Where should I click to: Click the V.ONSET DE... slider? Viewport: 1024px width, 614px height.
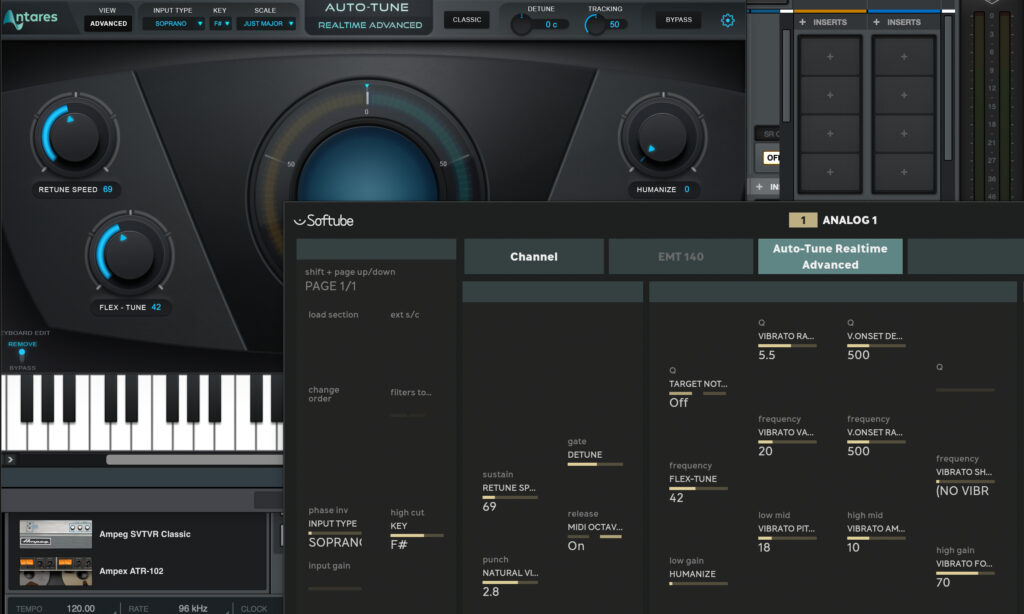pos(876,346)
